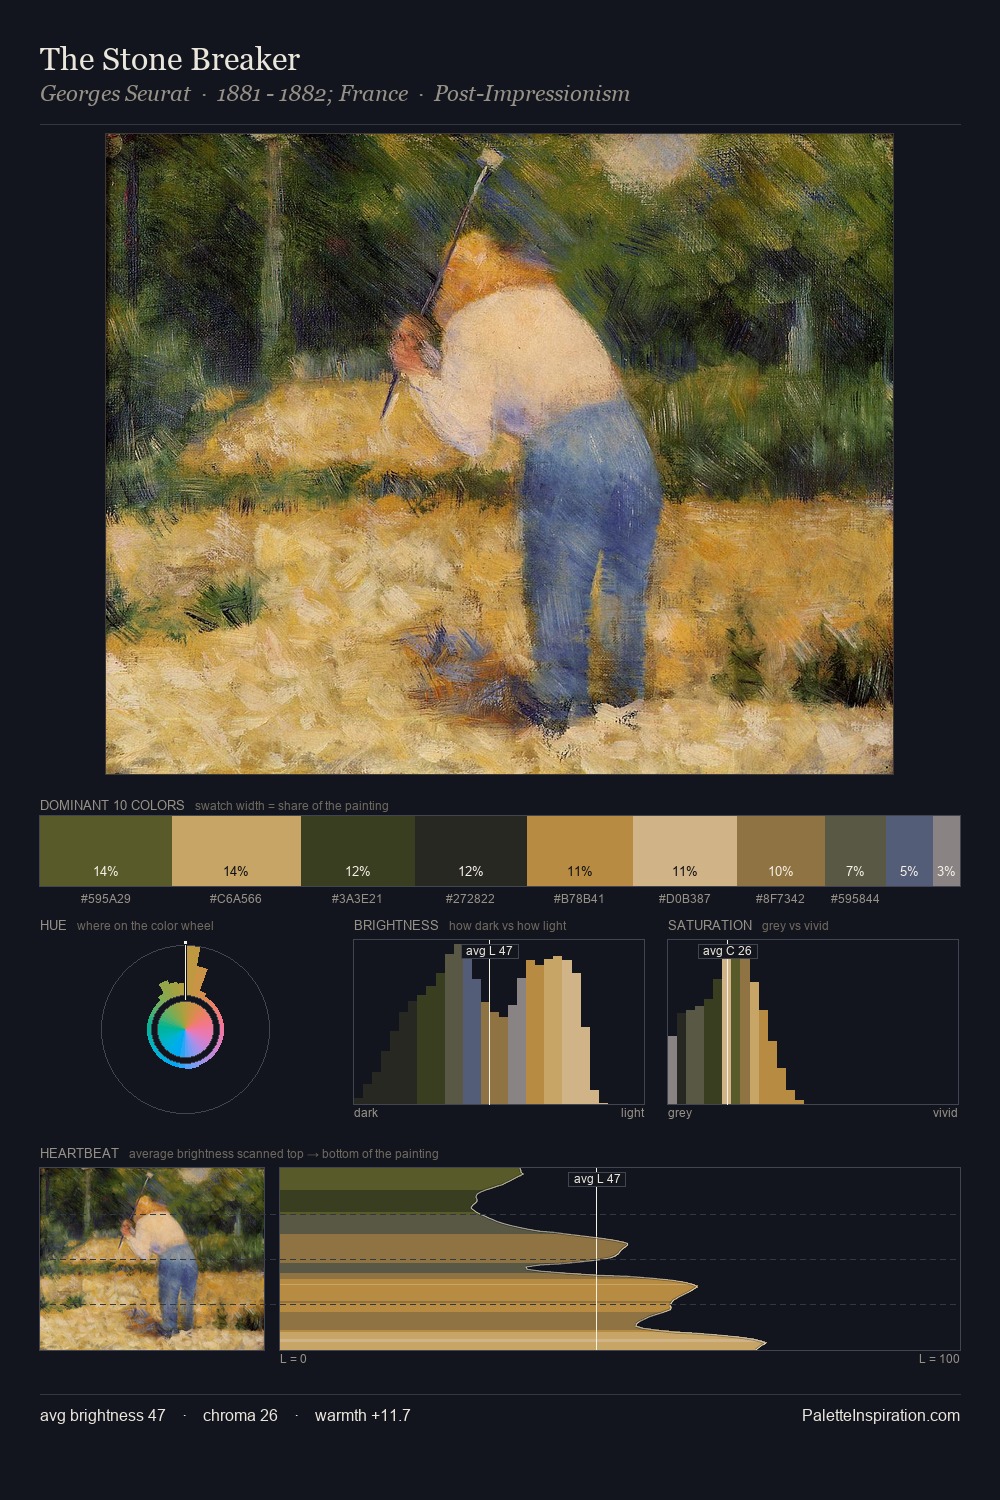This screenshot has width=1000, height=1500.
Task: Click the 'avg C 26' saturation marker
Action: click(727, 951)
